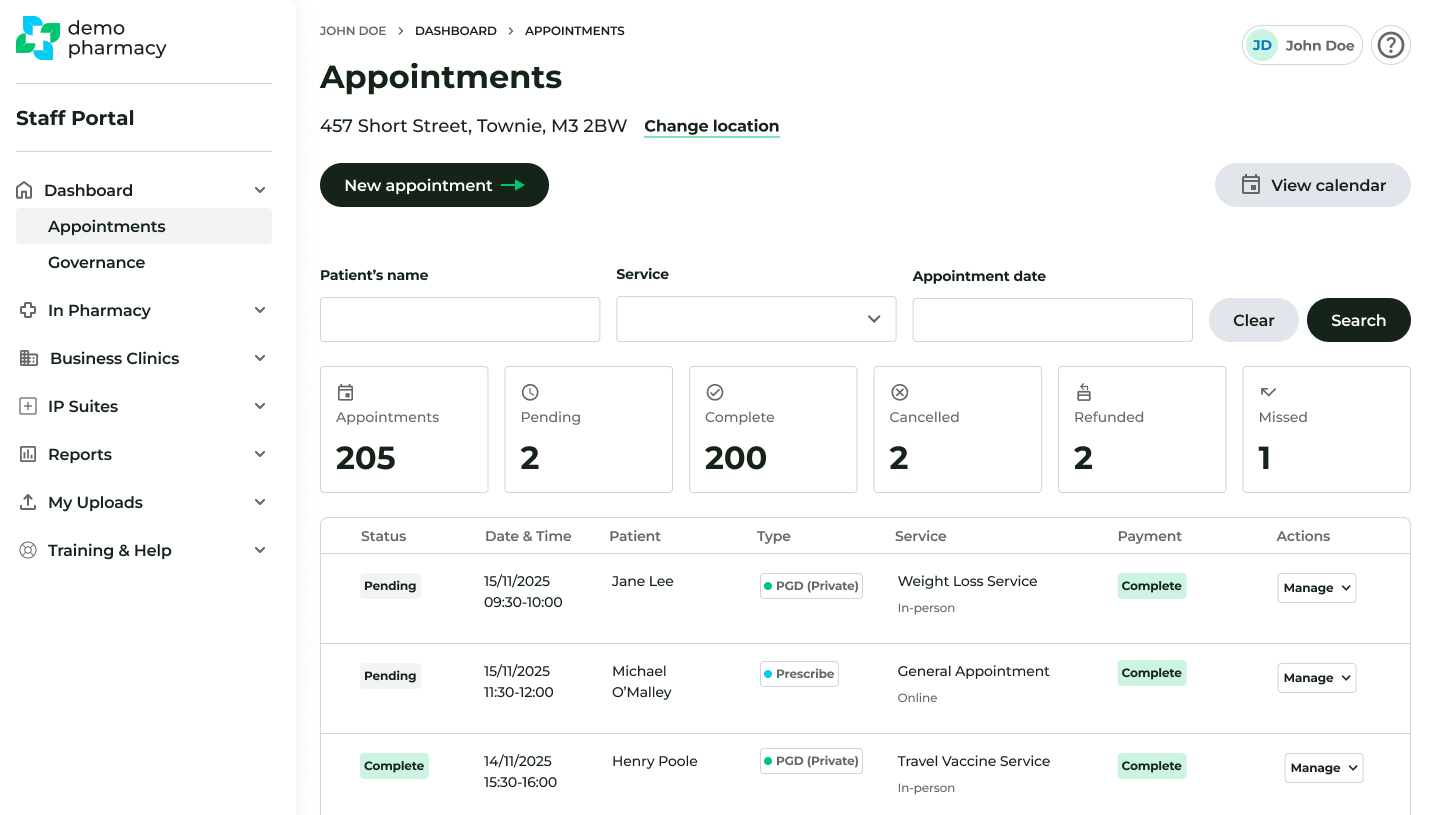Click the Missed stat arrow icon

pyautogui.click(x=1266, y=393)
